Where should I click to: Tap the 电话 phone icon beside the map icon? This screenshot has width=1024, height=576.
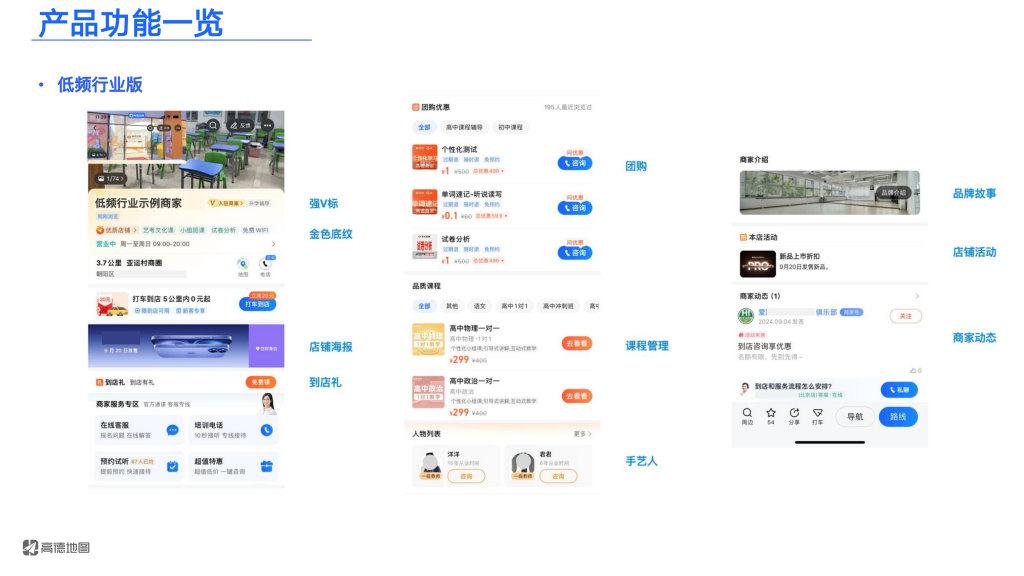265,264
